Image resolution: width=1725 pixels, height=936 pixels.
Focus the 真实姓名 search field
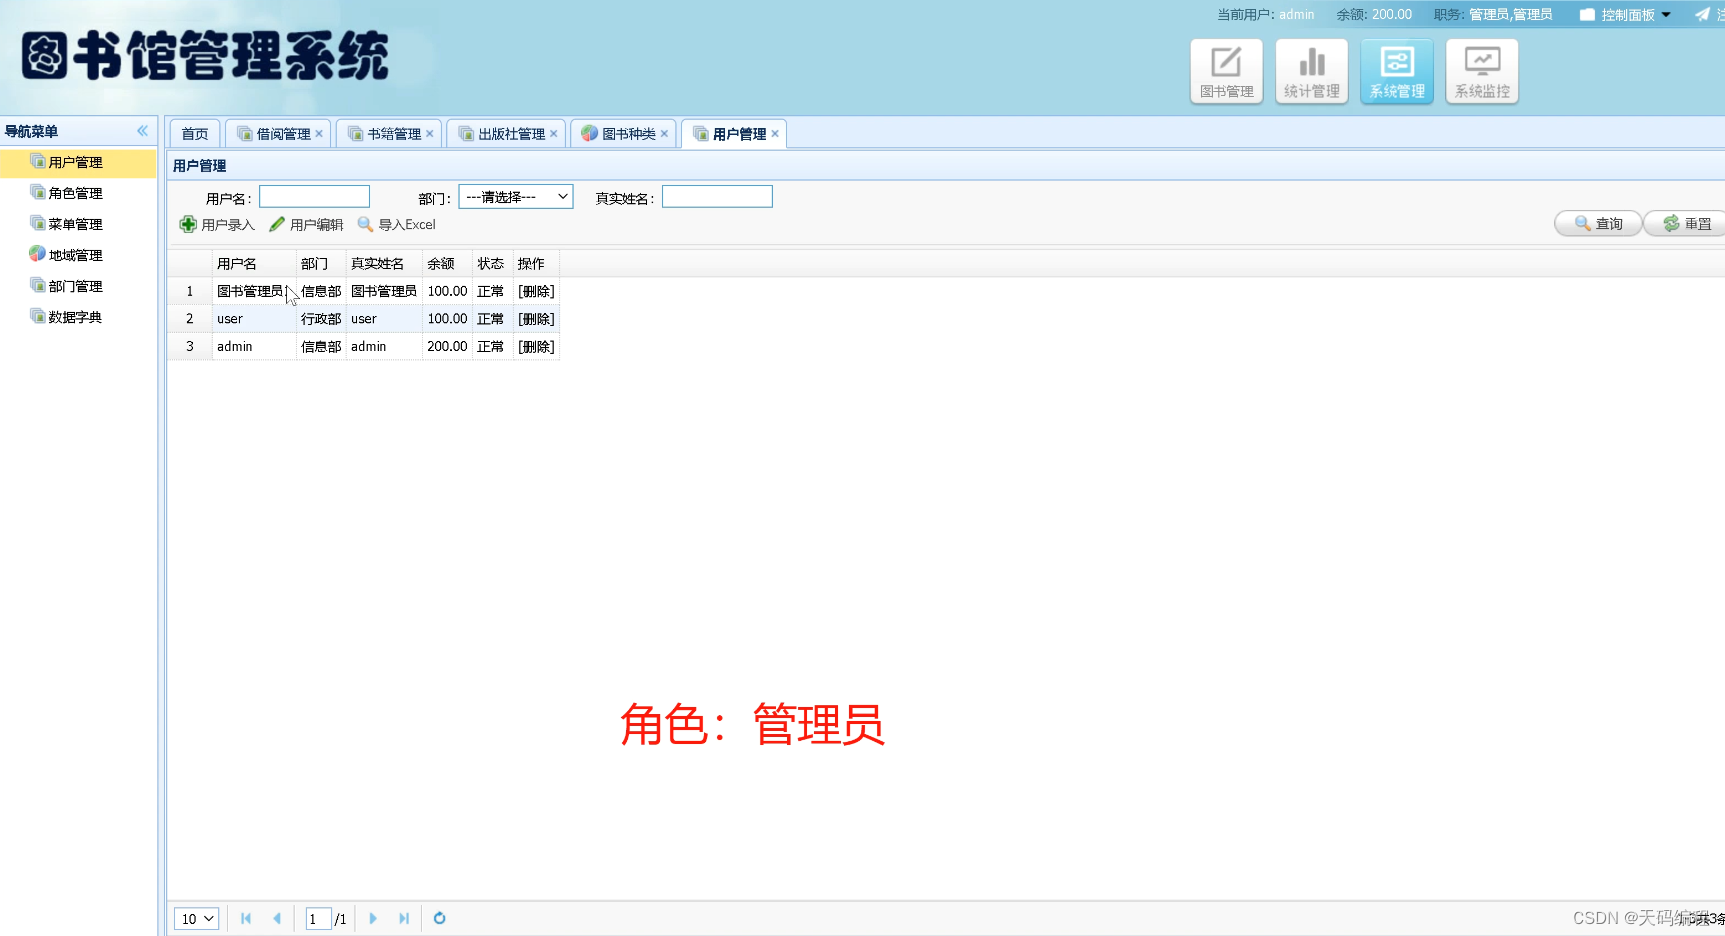[717, 197]
